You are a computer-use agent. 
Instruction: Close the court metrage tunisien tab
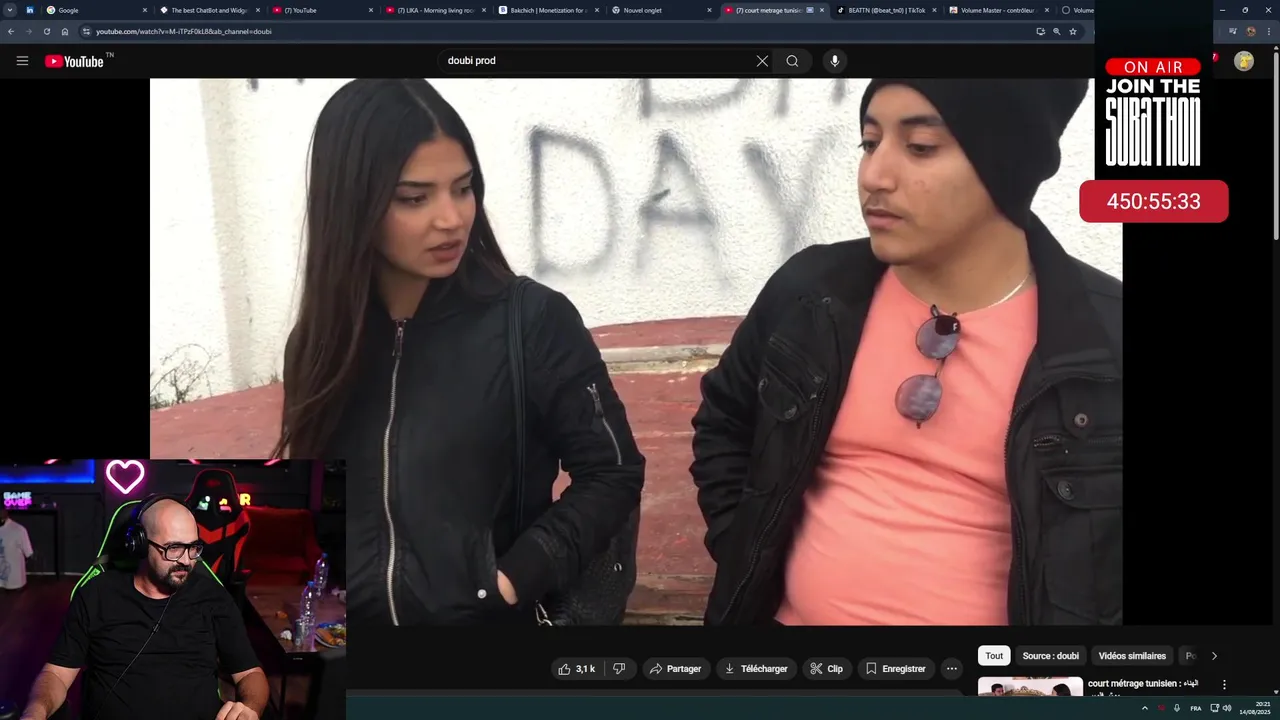coord(822,10)
